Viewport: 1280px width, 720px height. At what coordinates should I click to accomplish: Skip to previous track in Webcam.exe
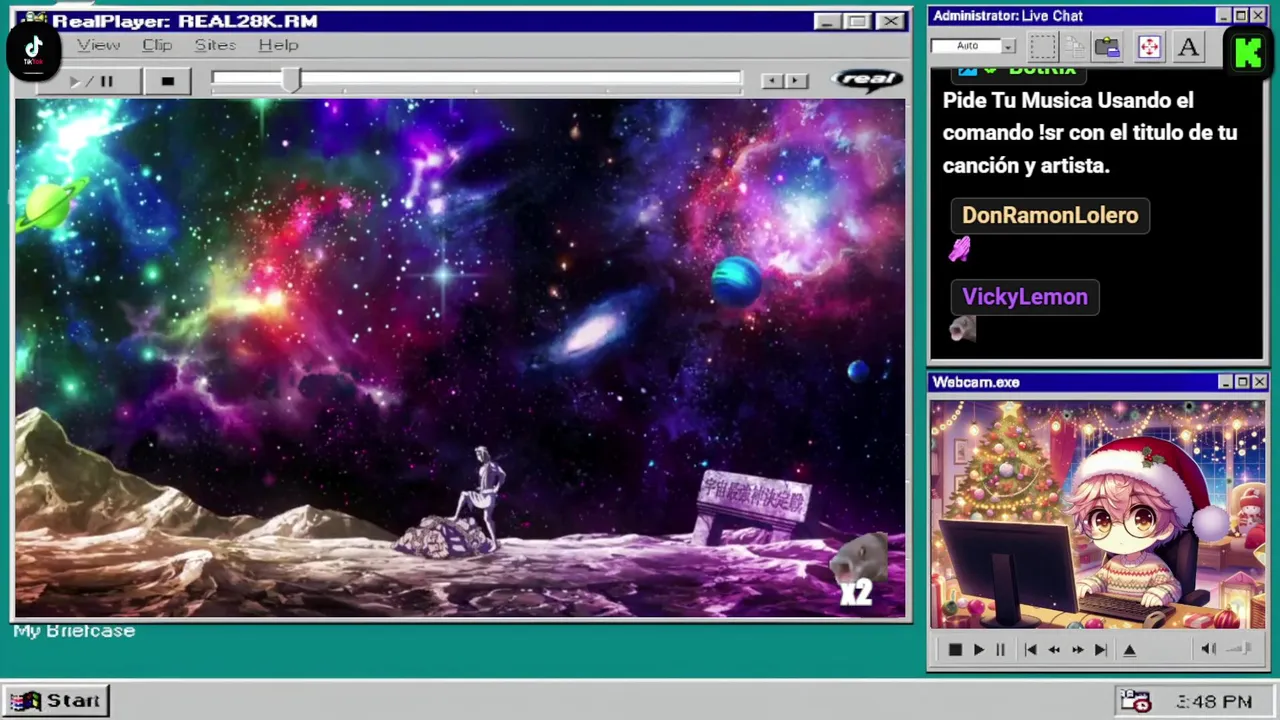(1030, 650)
